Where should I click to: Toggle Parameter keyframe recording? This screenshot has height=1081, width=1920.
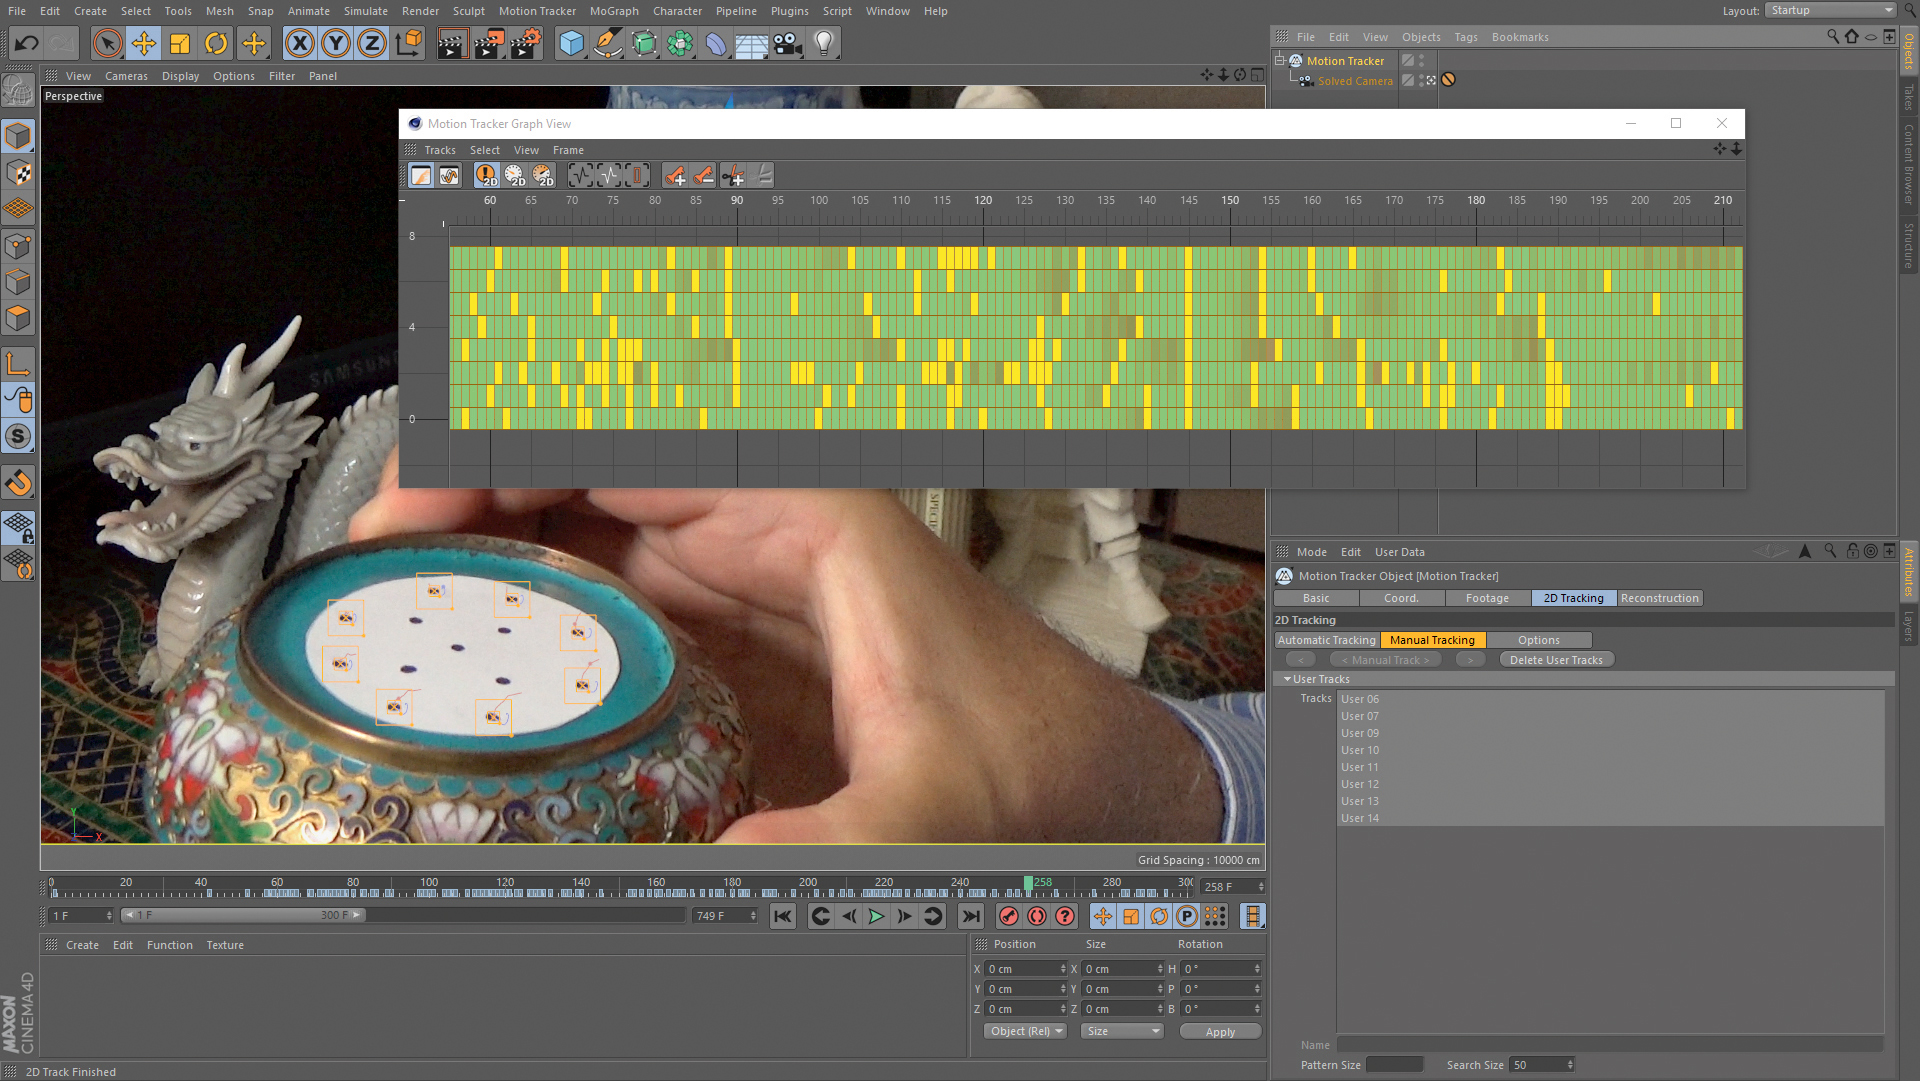pos(1186,916)
